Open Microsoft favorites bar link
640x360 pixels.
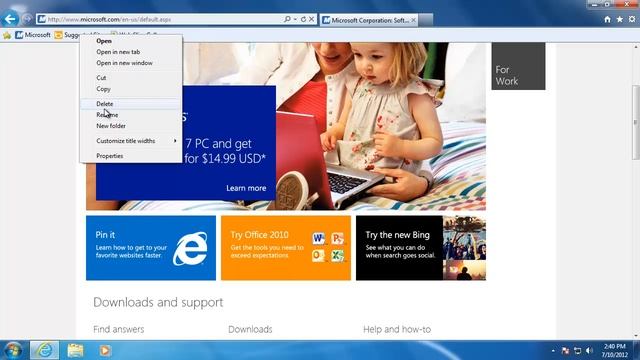pyautogui.click(x=33, y=35)
